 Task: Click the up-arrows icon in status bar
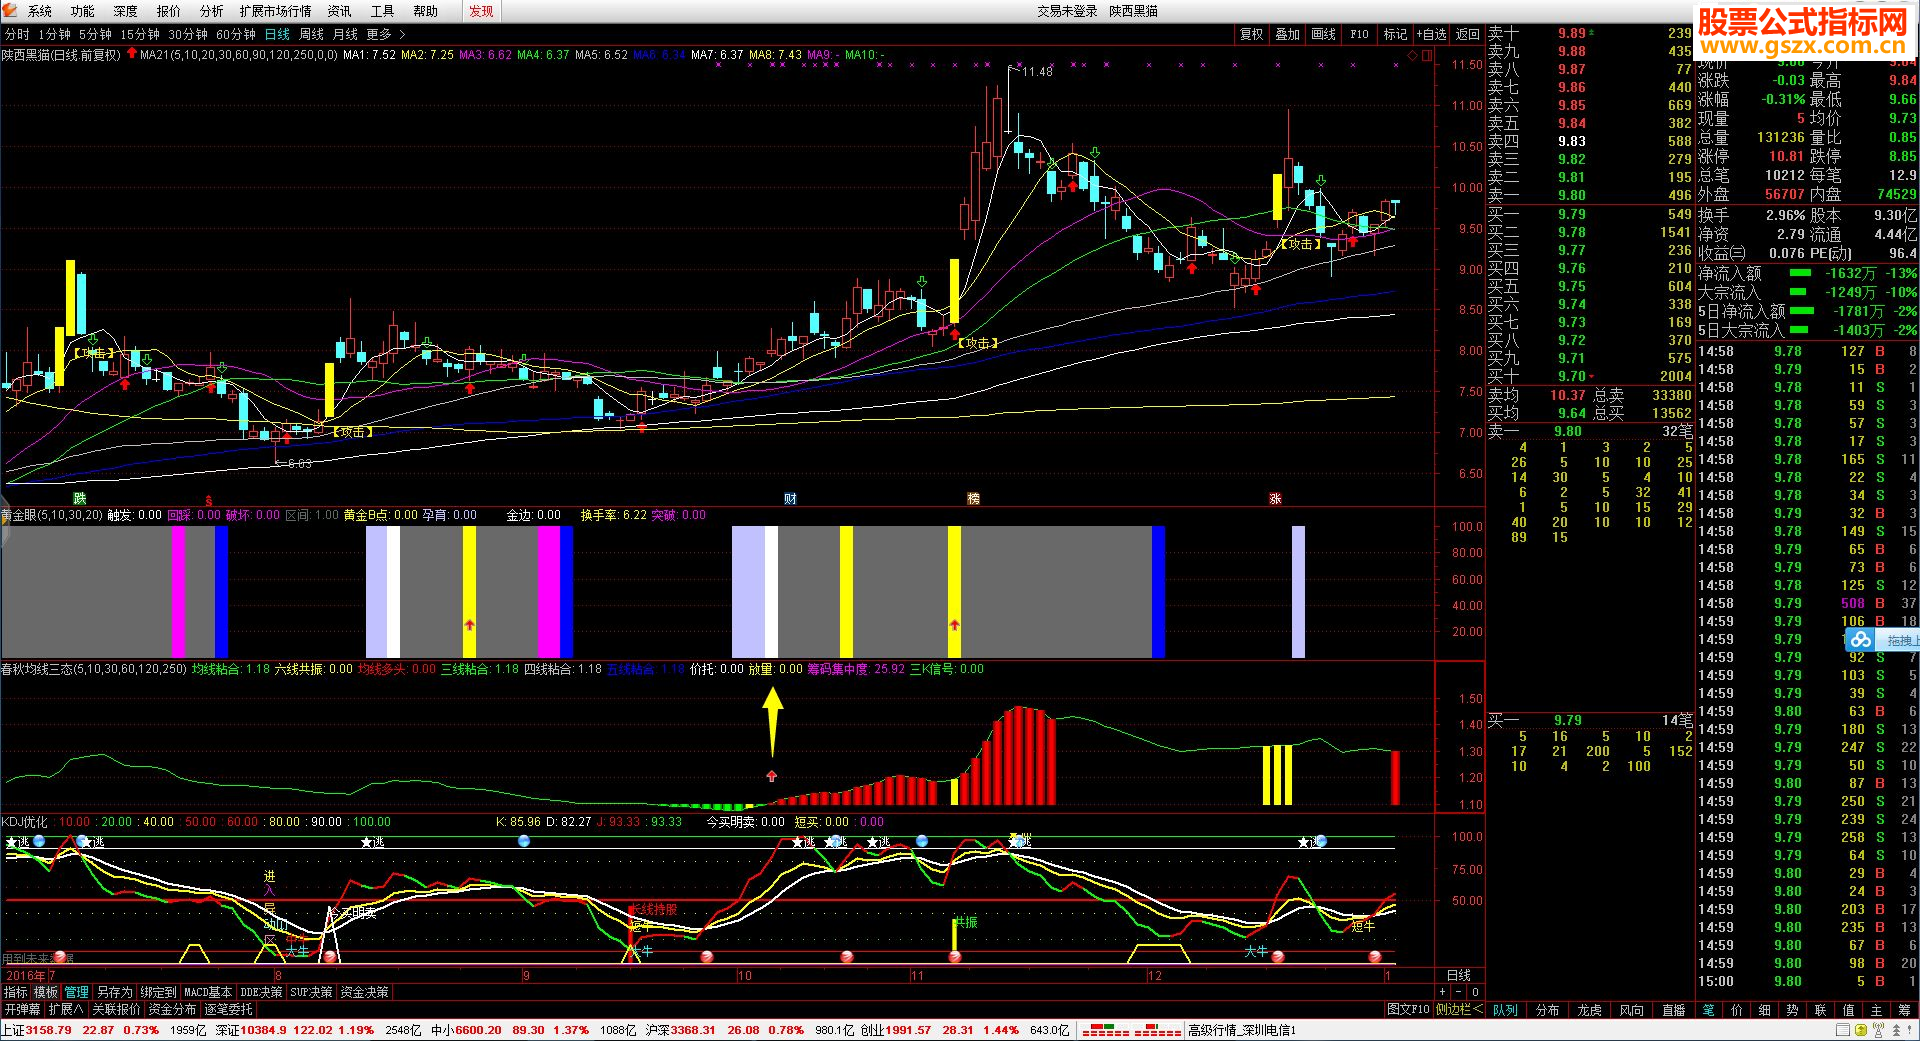pos(1894,1030)
